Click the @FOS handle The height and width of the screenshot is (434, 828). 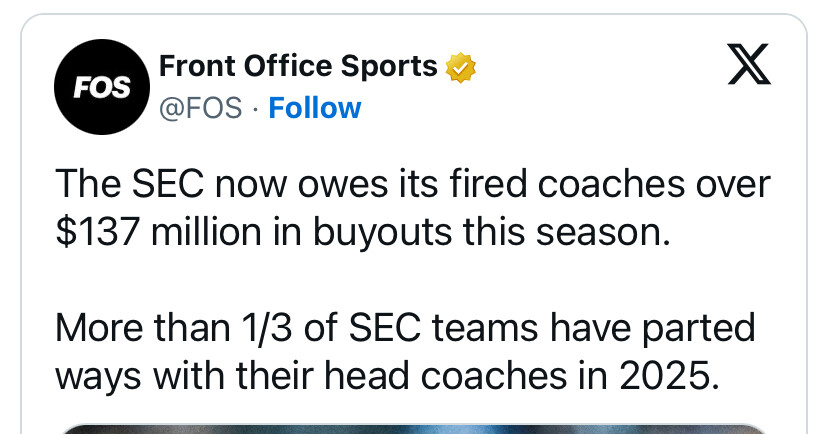pyautogui.click(x=201, y=108)
